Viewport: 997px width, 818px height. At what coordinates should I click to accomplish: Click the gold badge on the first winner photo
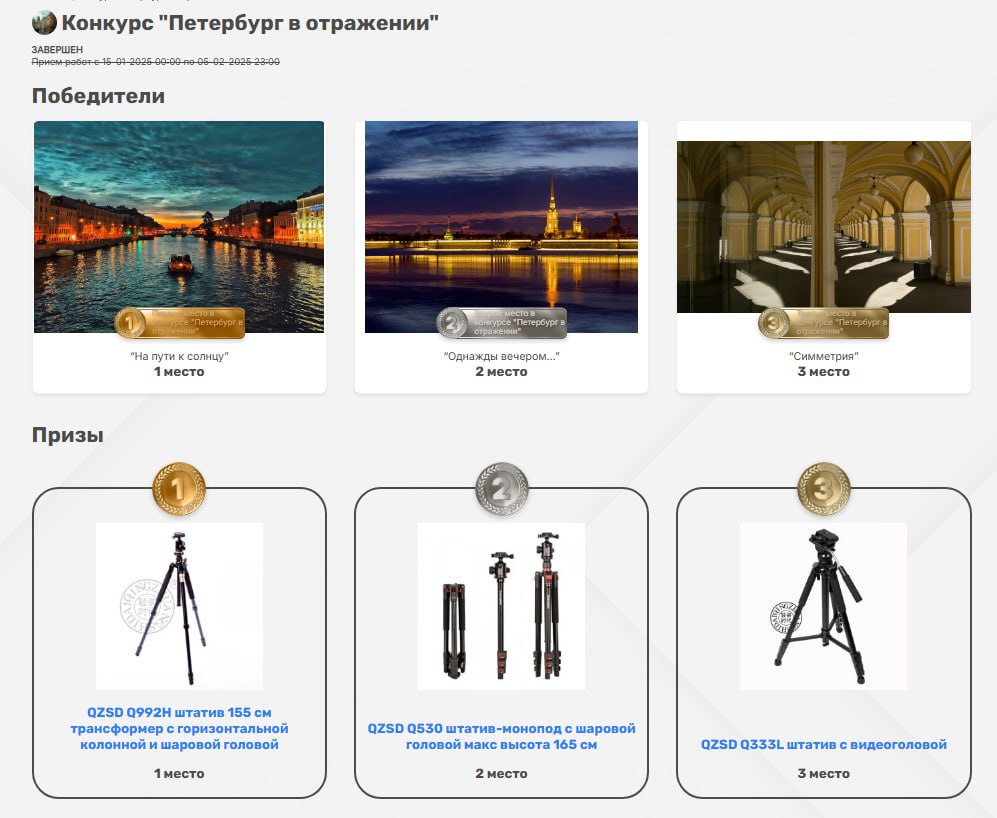pyautogui.click(x=179, y=323)
